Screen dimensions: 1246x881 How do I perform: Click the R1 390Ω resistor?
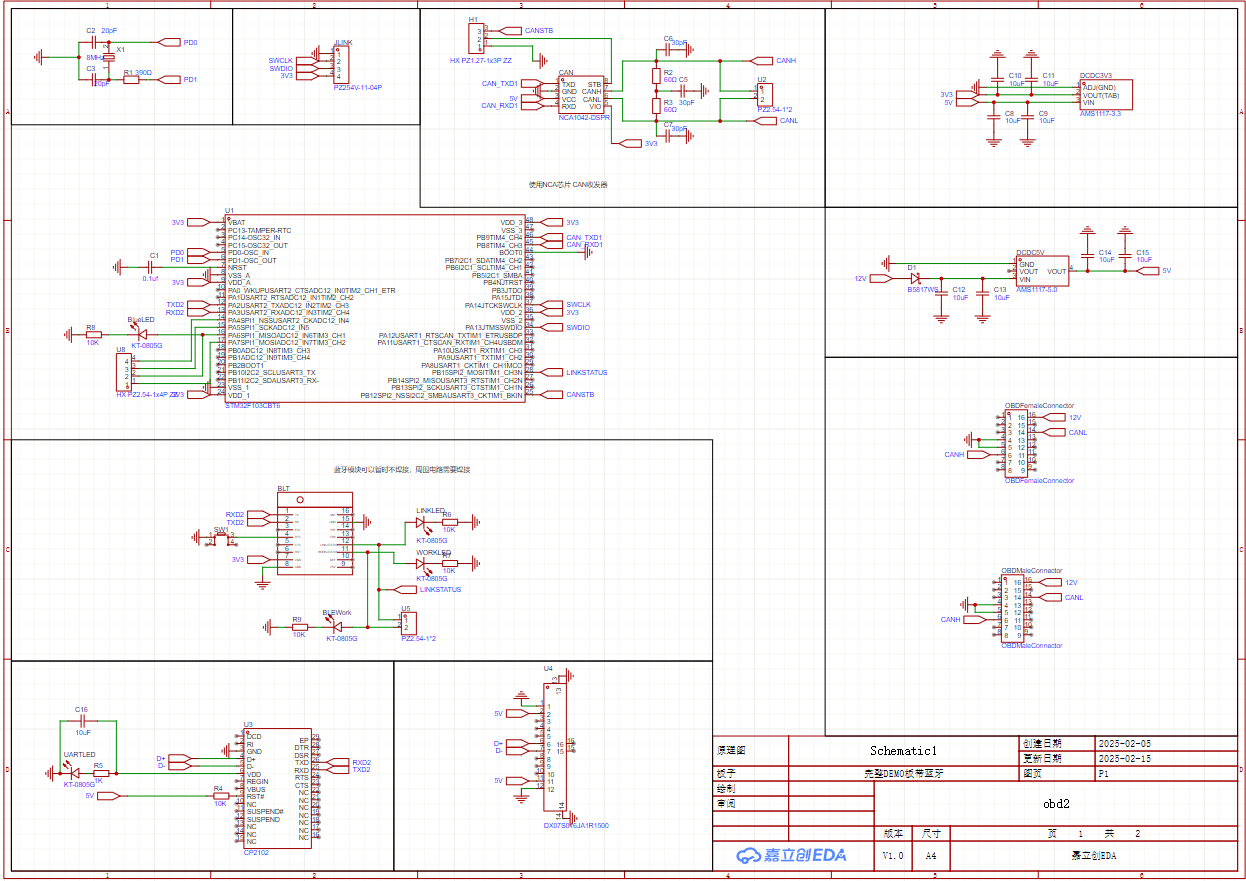pyautogui.click(x=131, y=80)
